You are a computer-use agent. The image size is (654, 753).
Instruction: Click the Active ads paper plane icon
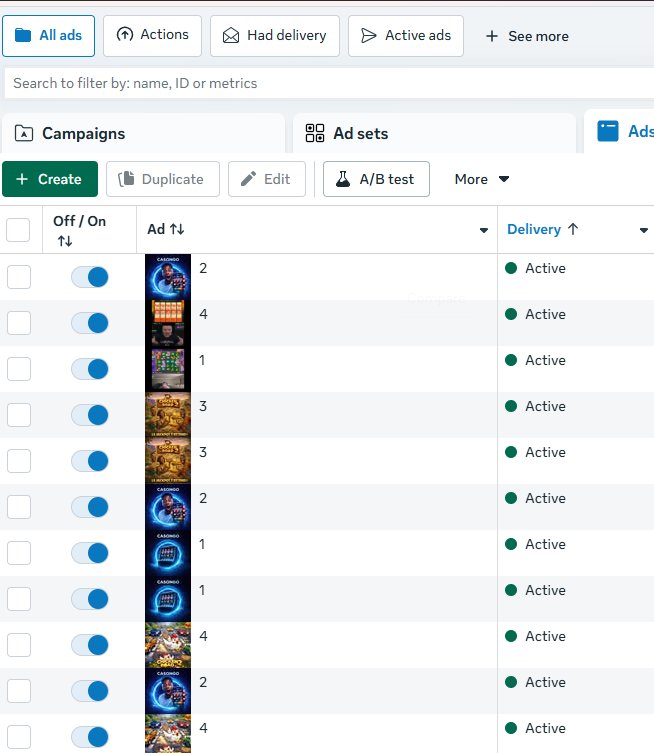coord(368,36)
